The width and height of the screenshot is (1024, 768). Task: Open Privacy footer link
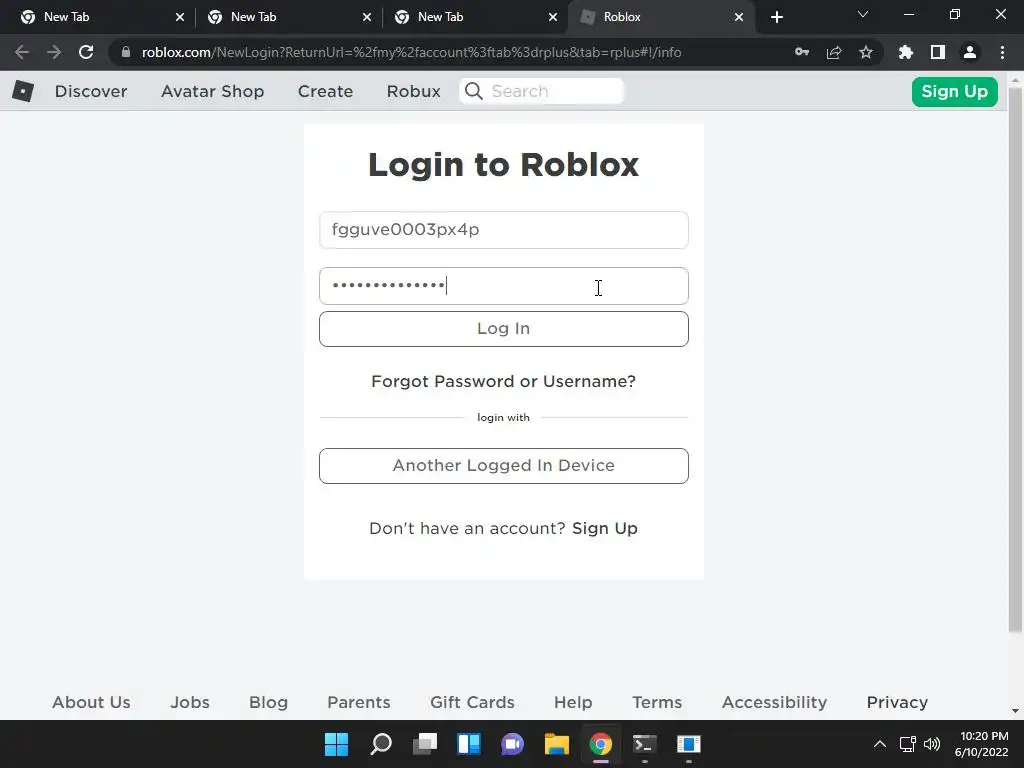[897, 702]
